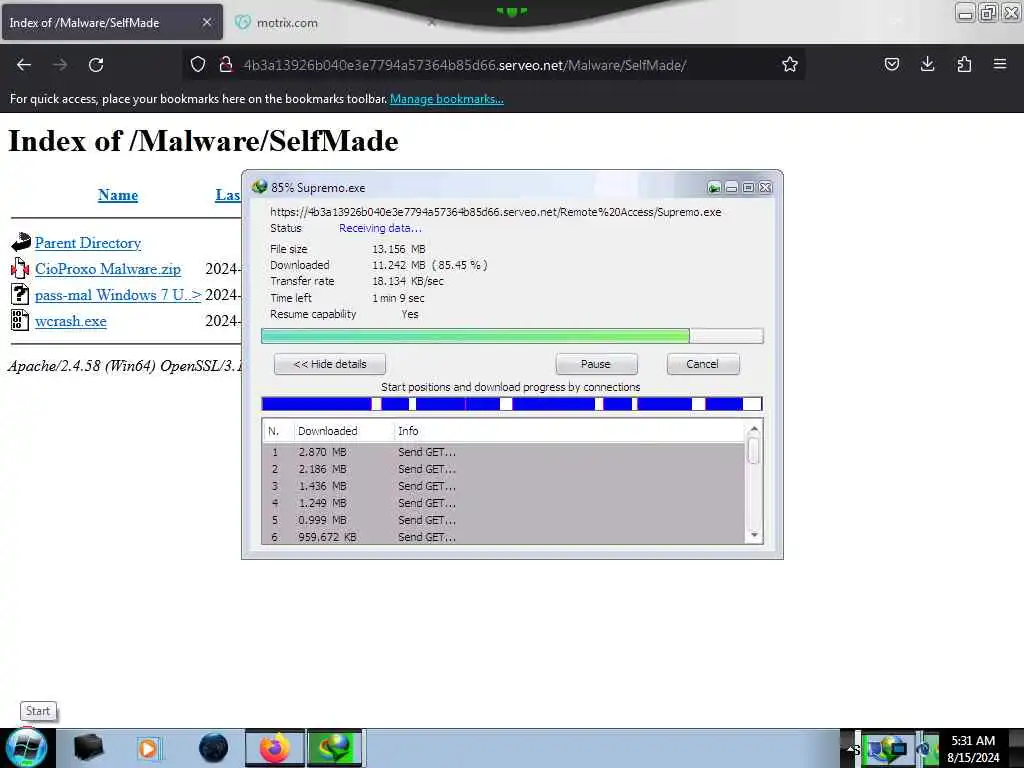Click the IDM icon in download dialog title
The width and height of the screenshot is (1024, 768).
(x=259, y=187)
